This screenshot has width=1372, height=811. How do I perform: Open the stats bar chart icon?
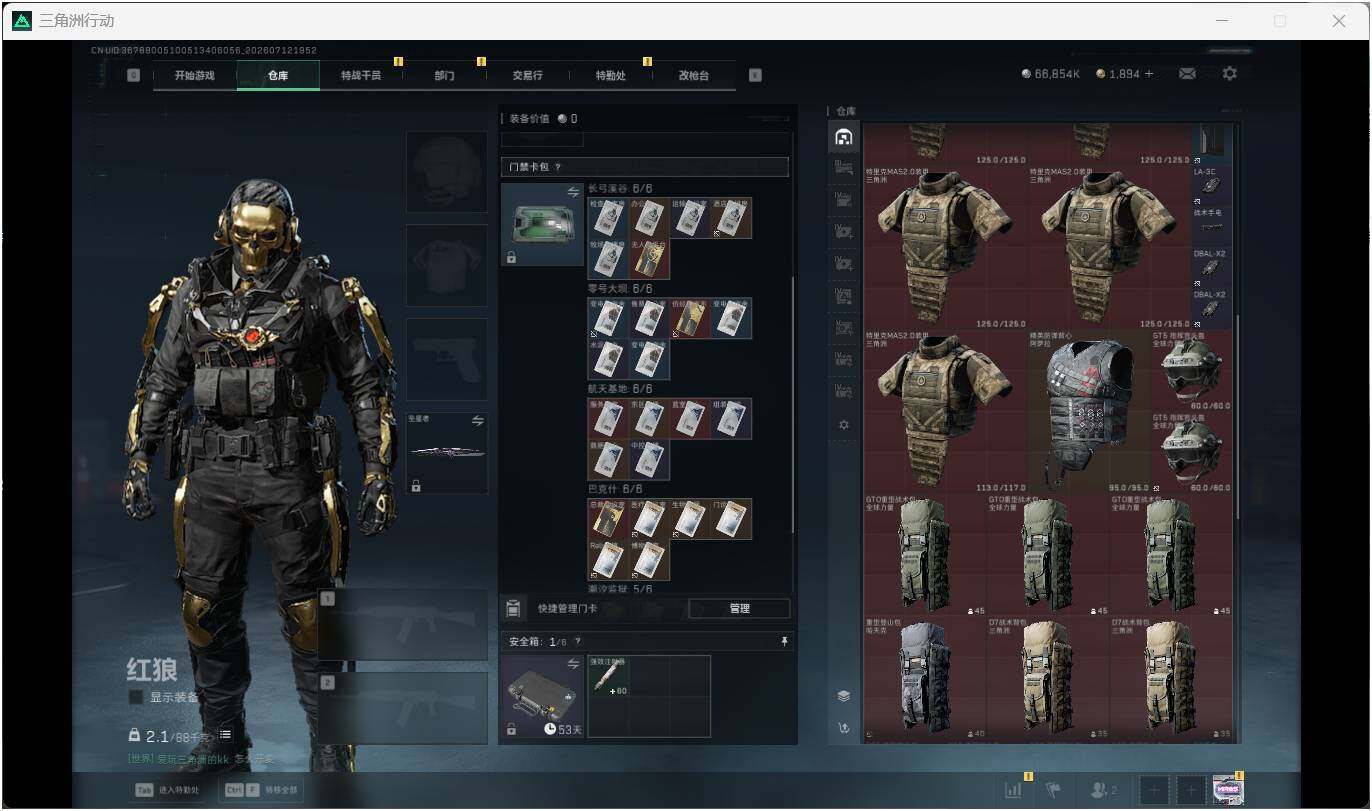[1015, 790]
